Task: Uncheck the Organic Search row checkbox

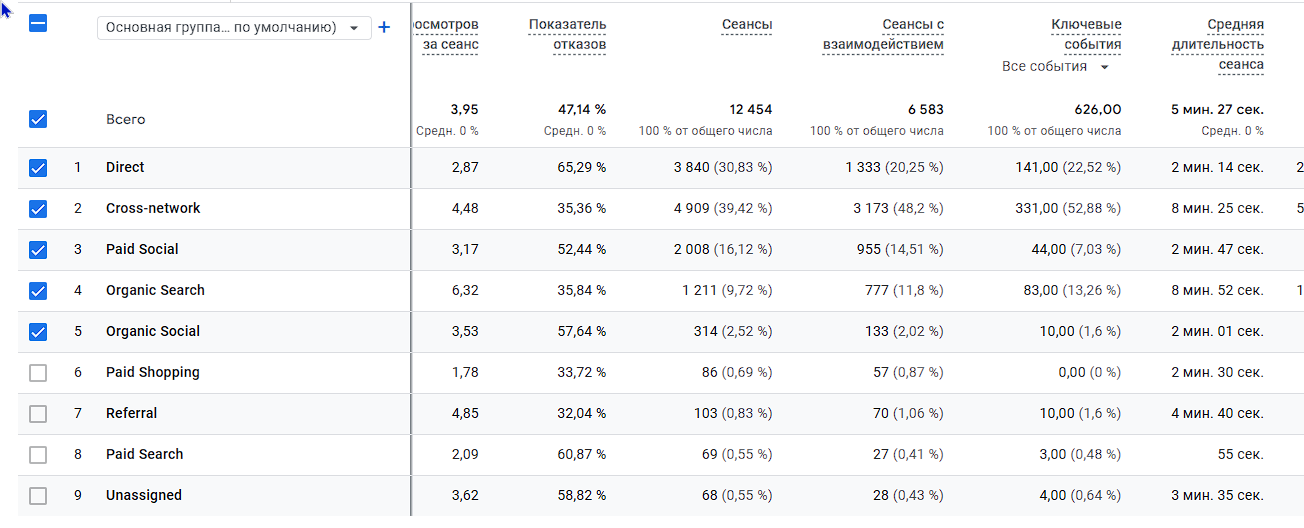Action: pyautogui.click(x=38, y=291)
